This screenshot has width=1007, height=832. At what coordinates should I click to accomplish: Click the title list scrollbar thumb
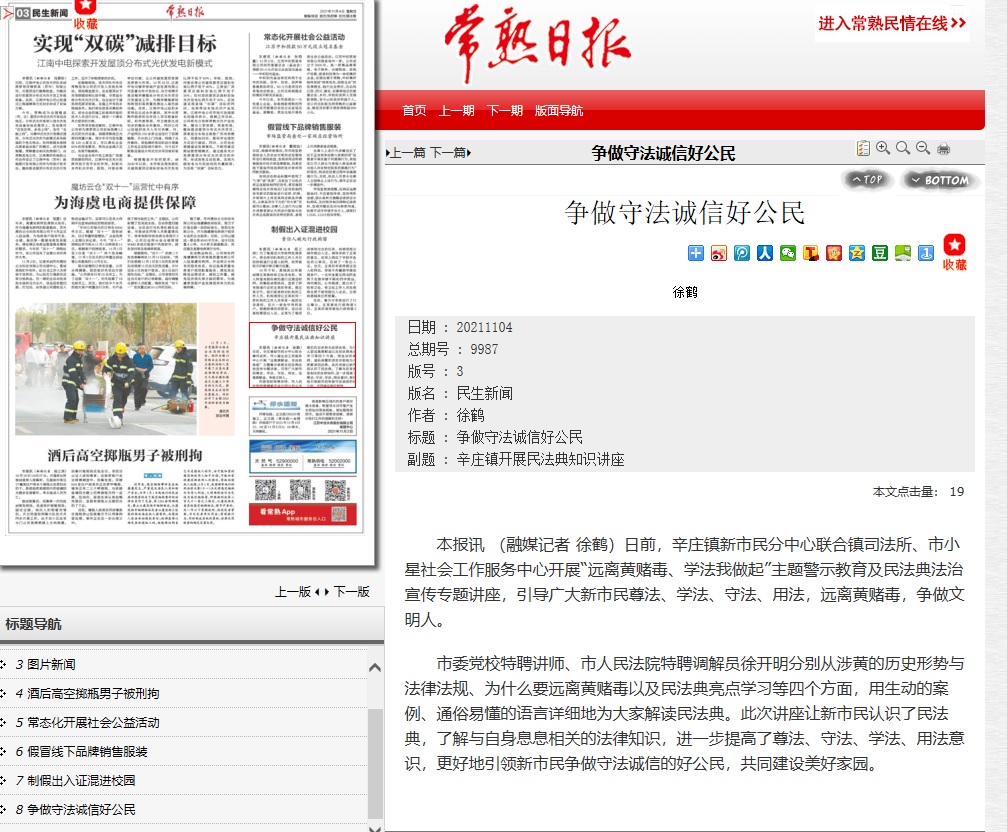376,764
